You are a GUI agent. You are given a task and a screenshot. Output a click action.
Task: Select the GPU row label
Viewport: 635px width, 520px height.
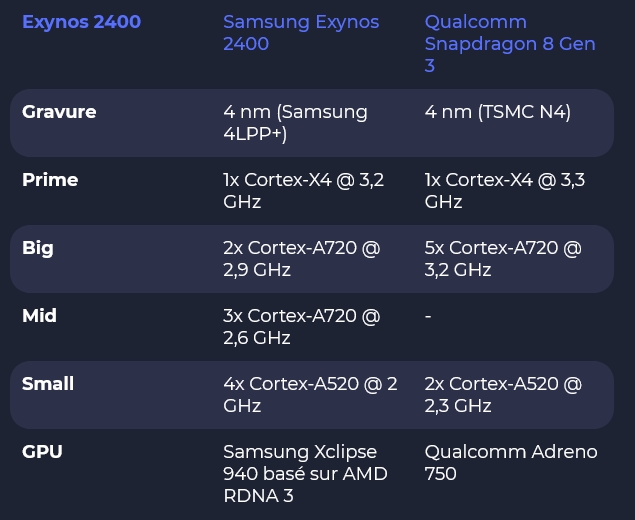coord(42,452)
